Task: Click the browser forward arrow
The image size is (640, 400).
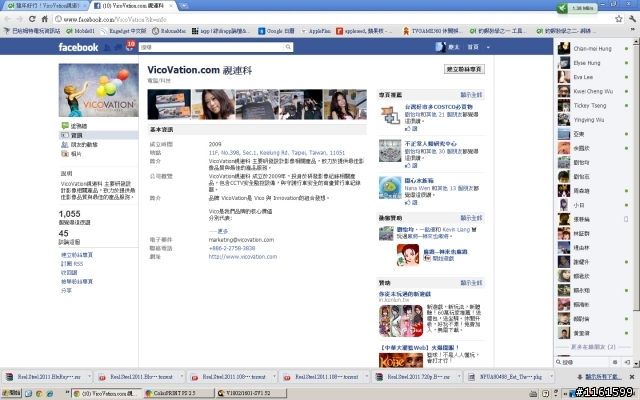Action: (20, 19)
